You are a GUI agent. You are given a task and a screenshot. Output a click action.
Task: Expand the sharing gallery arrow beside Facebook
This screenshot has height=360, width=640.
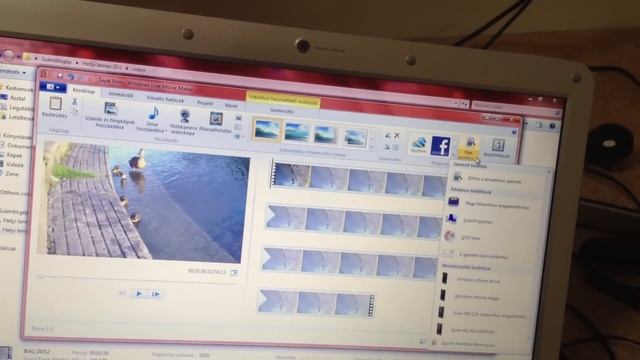pos(454,155)
